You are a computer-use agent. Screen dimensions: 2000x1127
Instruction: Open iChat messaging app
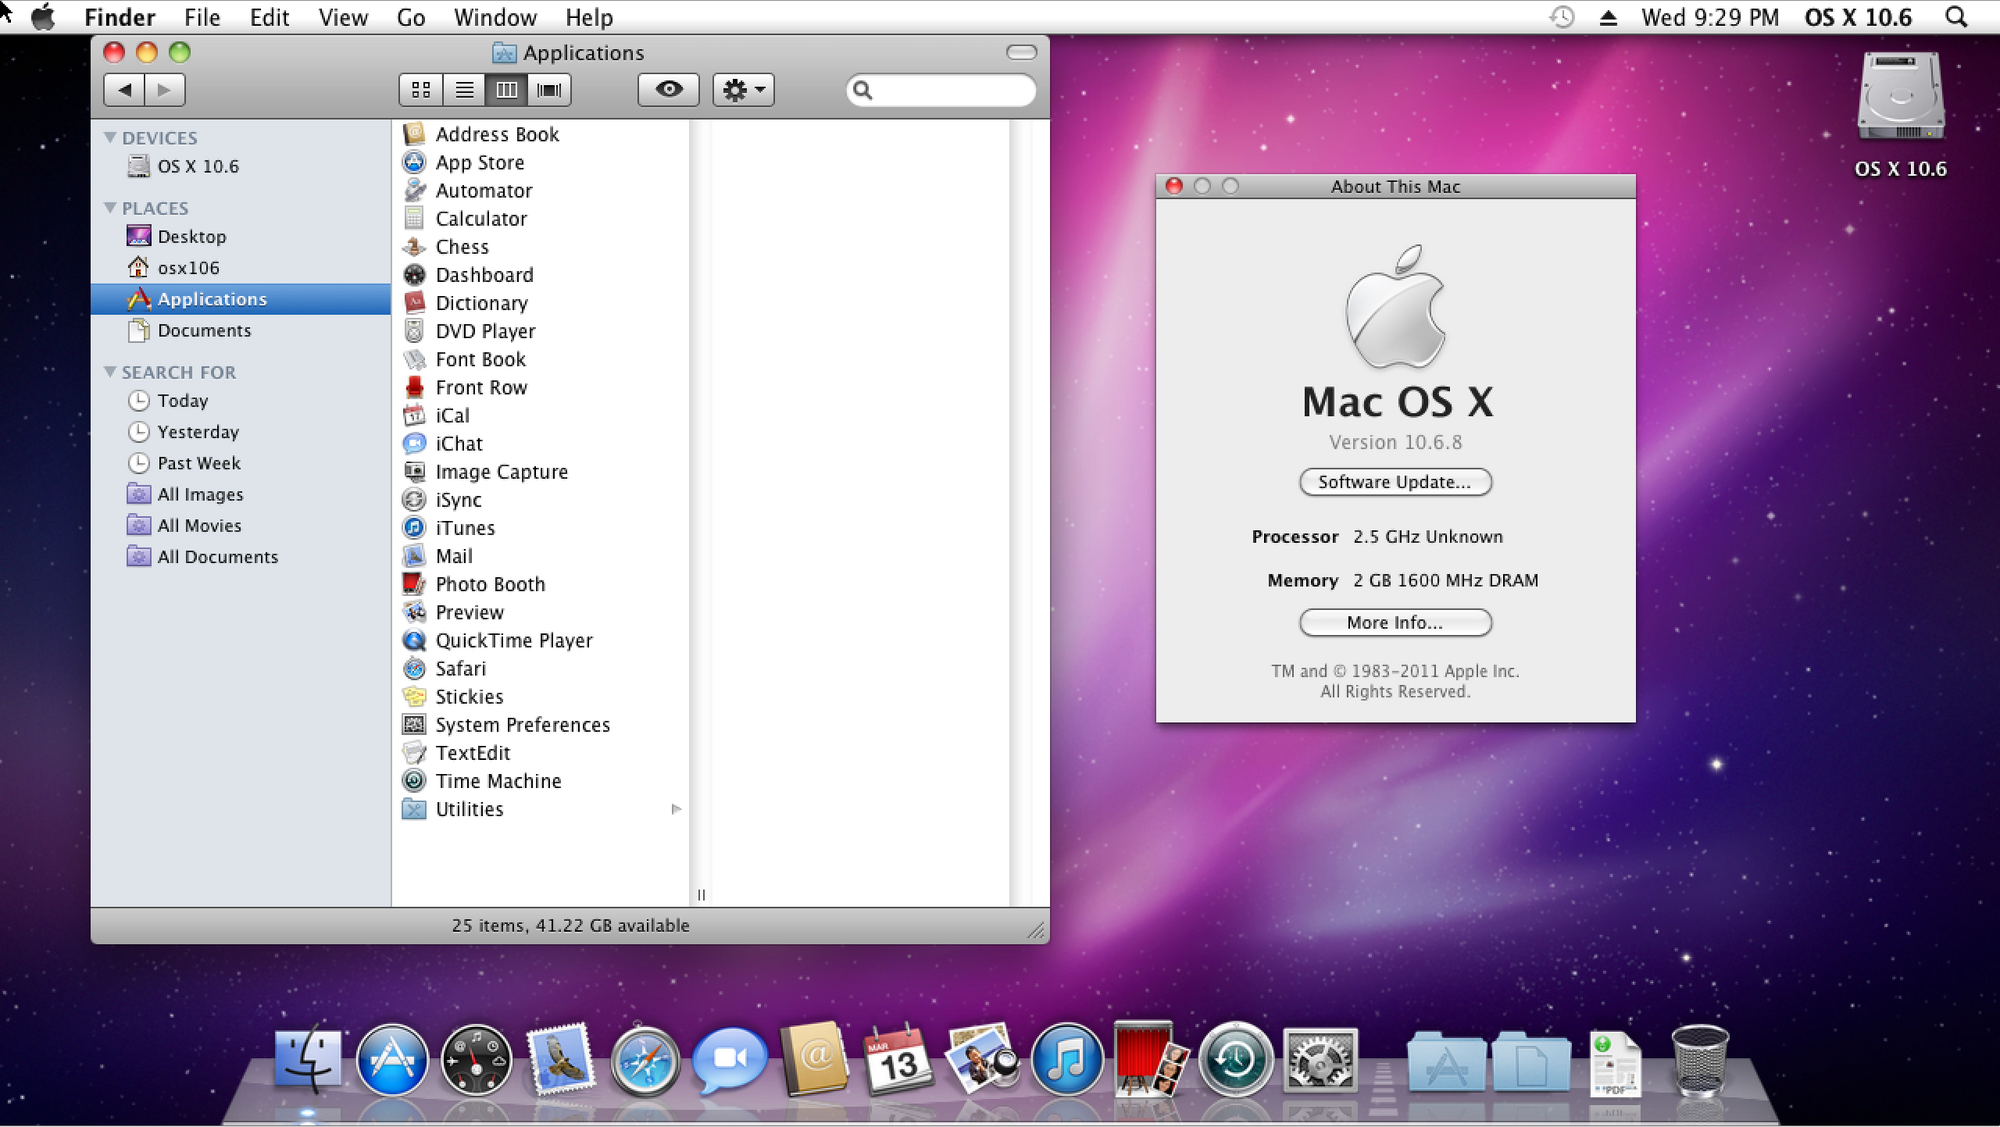[459, 443]
